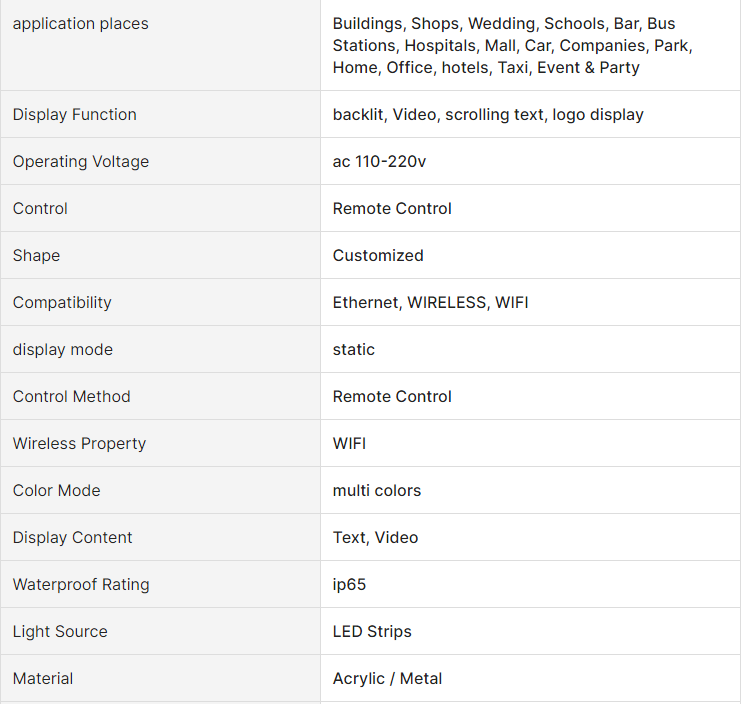This screenshot has height=704, width=741.
Task: Click the 'Wireless Property' label
Action: click(x=79, y=444)
